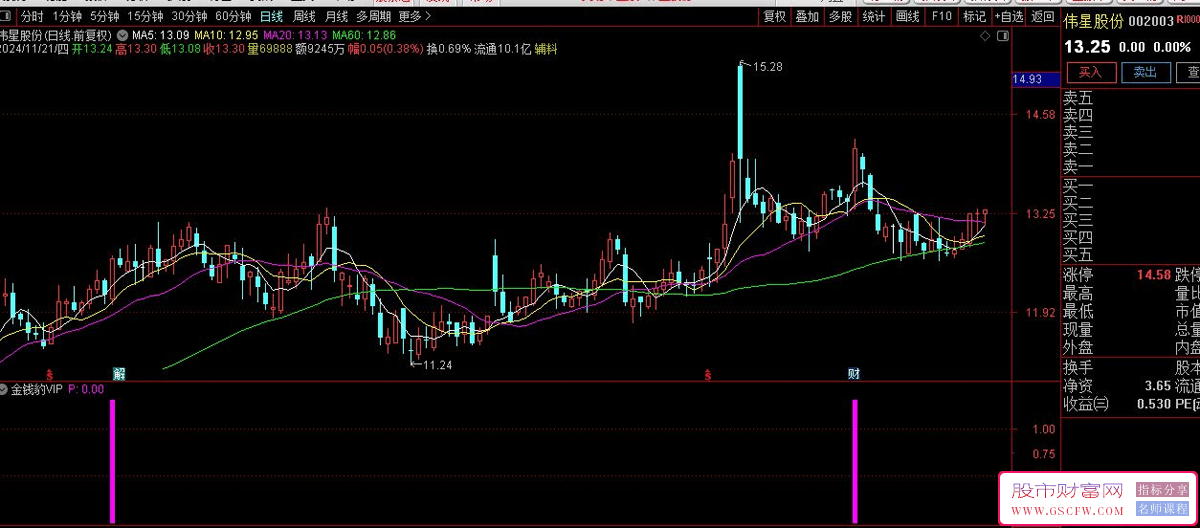Viewport: 1200px width, 528px height.
Task: Click the 叠加 overlay button
Action: pos(807,16)
